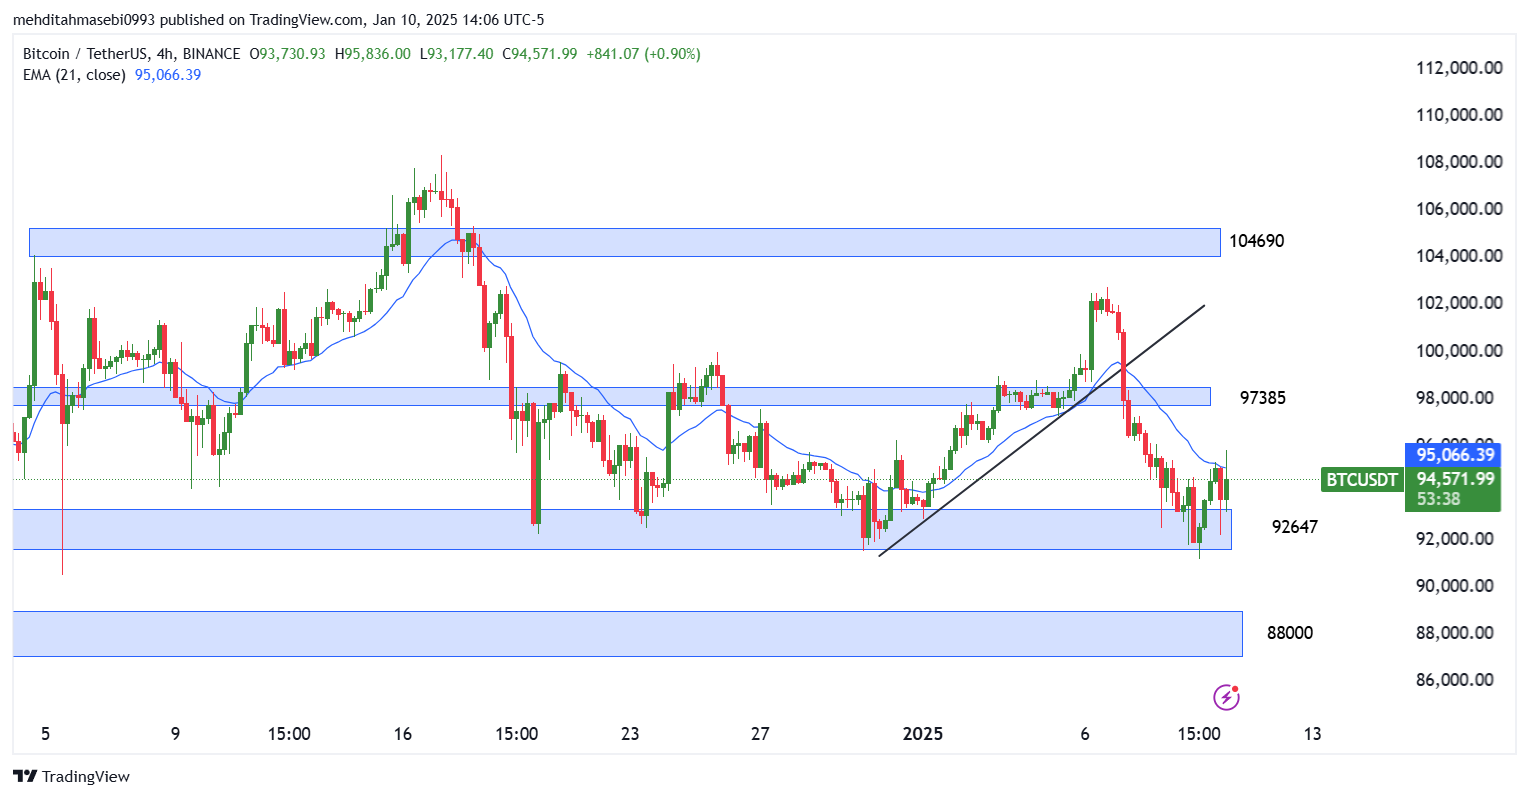This screenshot has width=1529, height=798.
Task: Click the H95,836.00 high value
Action: [x=373, y=54]
